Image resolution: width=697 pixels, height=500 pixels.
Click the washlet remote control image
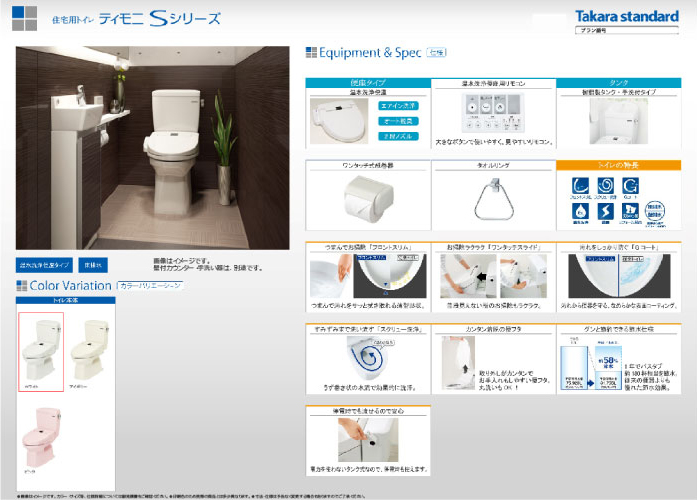pyautogui.click(x=493, y=113)
